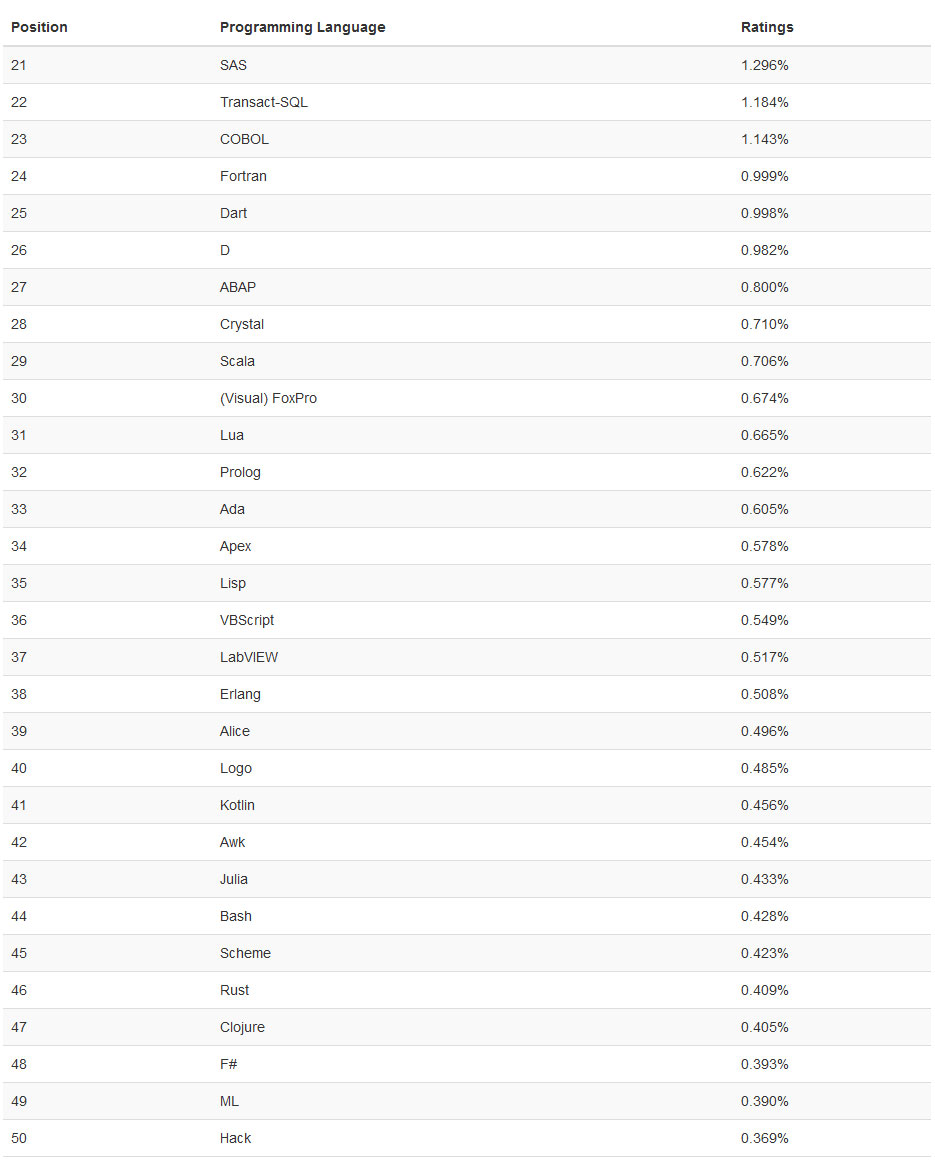This screenshot has height=1167, width=935.
Task: Click the Erlang rating 0.508%
Action: click(x=764, y=694)
